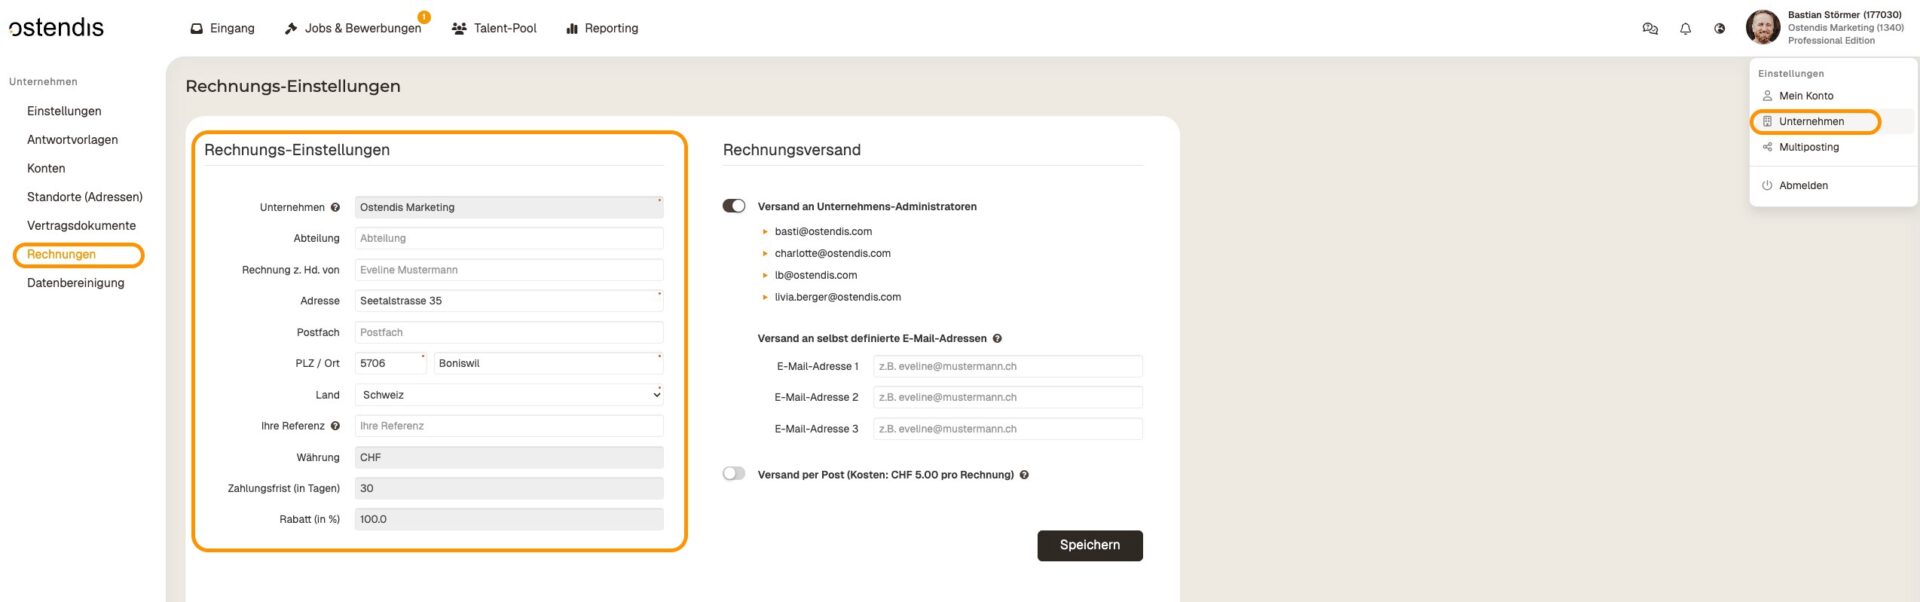Click the Speichern button
Screen dimensions: 1920x602
click(1089, 545)
